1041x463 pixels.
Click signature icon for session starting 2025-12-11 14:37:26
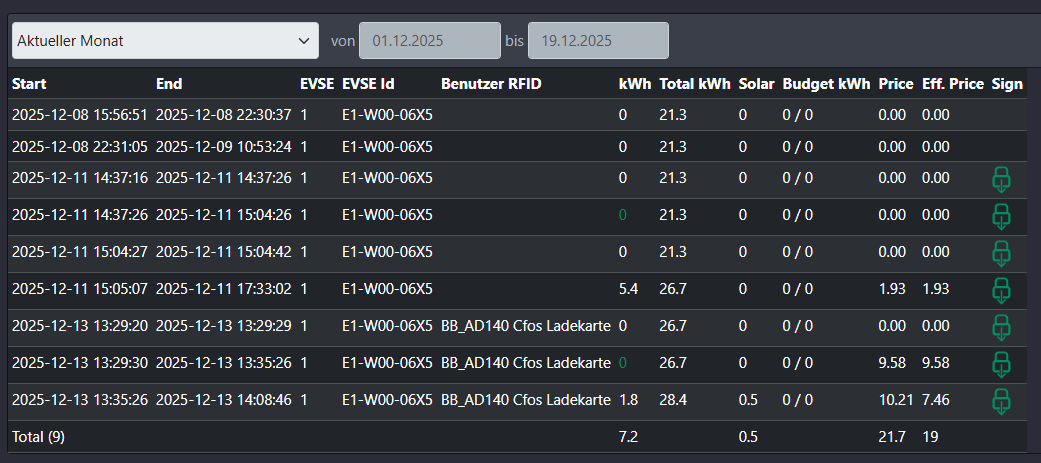click(x=1001, y=216)
